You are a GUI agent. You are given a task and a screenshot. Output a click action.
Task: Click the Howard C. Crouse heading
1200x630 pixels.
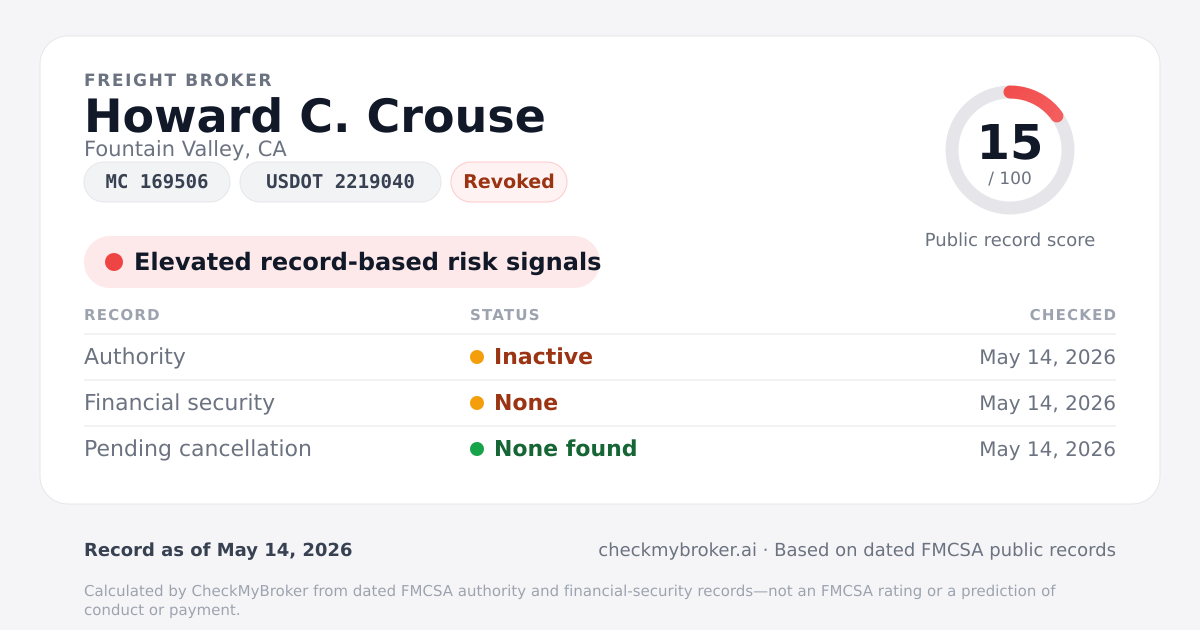pyautogui.click(x=315, y=116)
